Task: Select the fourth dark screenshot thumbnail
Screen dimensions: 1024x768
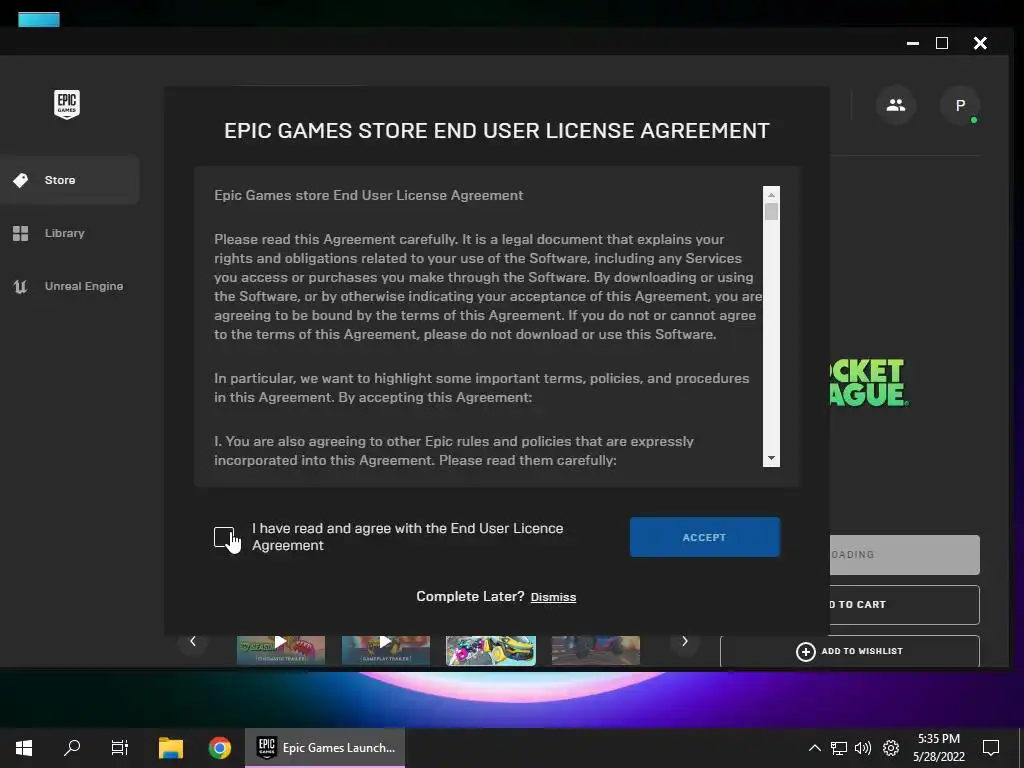Action: (x=596, y=650)
